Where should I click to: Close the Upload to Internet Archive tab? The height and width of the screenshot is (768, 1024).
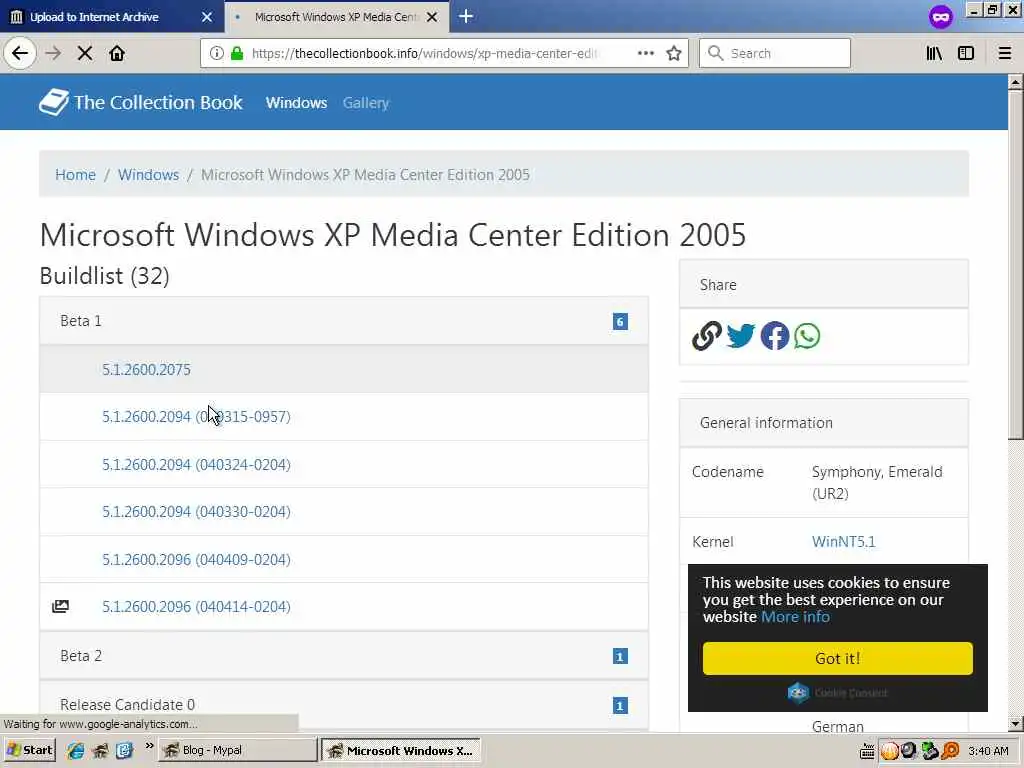point(207,17)
